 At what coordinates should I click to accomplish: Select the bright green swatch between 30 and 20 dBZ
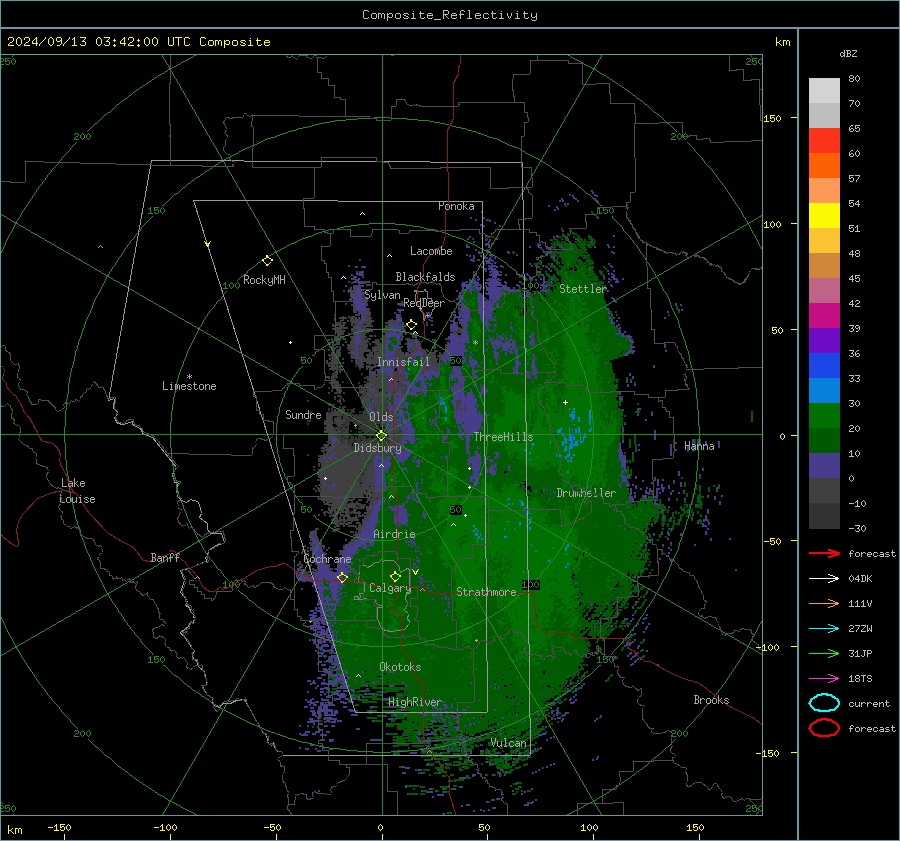[x=824, y=416]
